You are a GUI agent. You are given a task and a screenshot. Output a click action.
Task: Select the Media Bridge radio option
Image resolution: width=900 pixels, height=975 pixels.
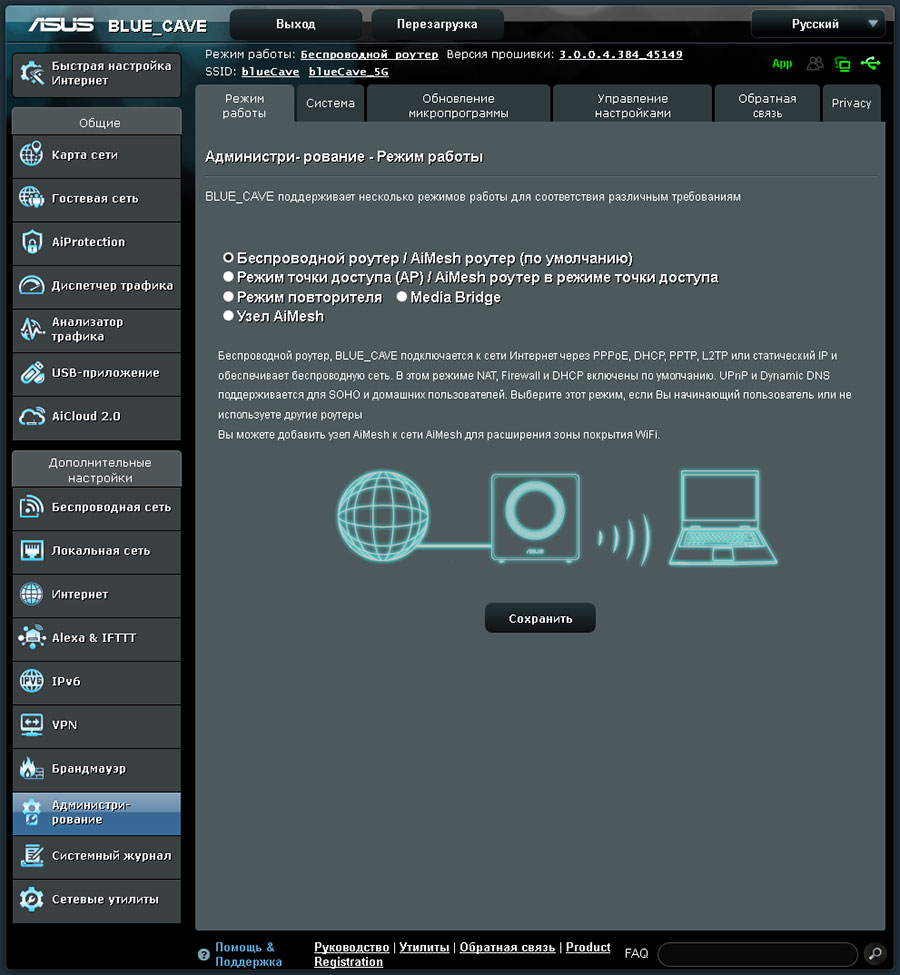click(402, 297)
